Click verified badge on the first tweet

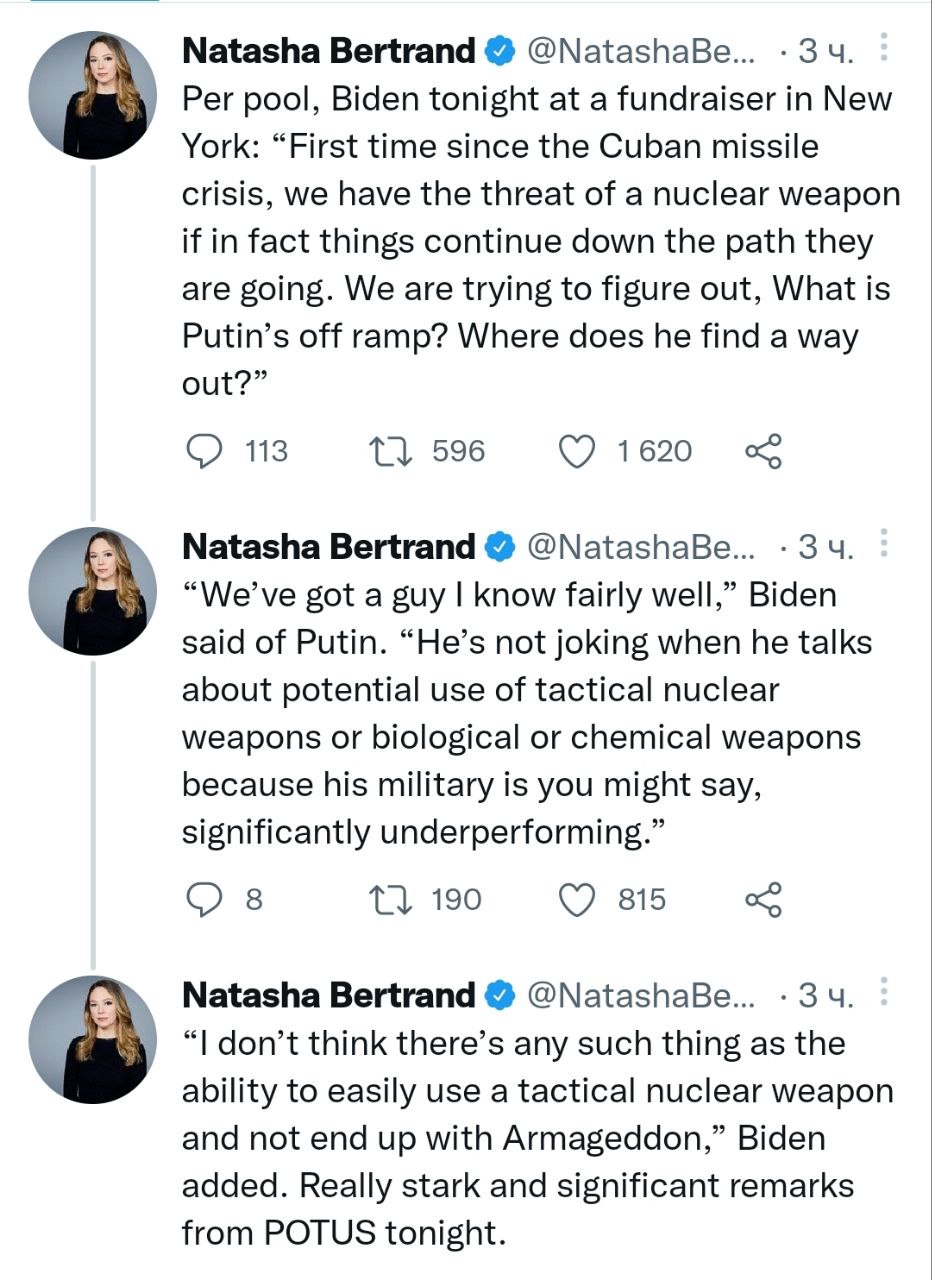[x=501, y=49]
